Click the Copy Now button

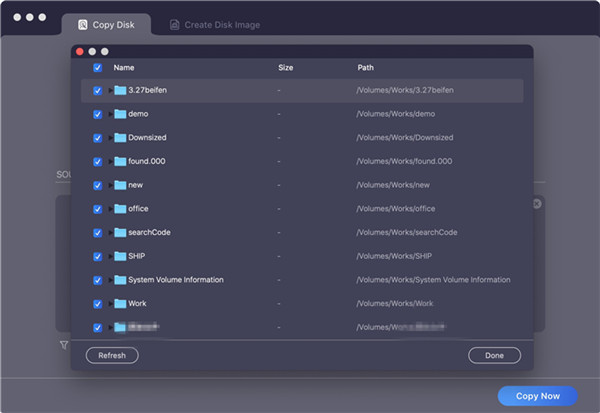537,396
